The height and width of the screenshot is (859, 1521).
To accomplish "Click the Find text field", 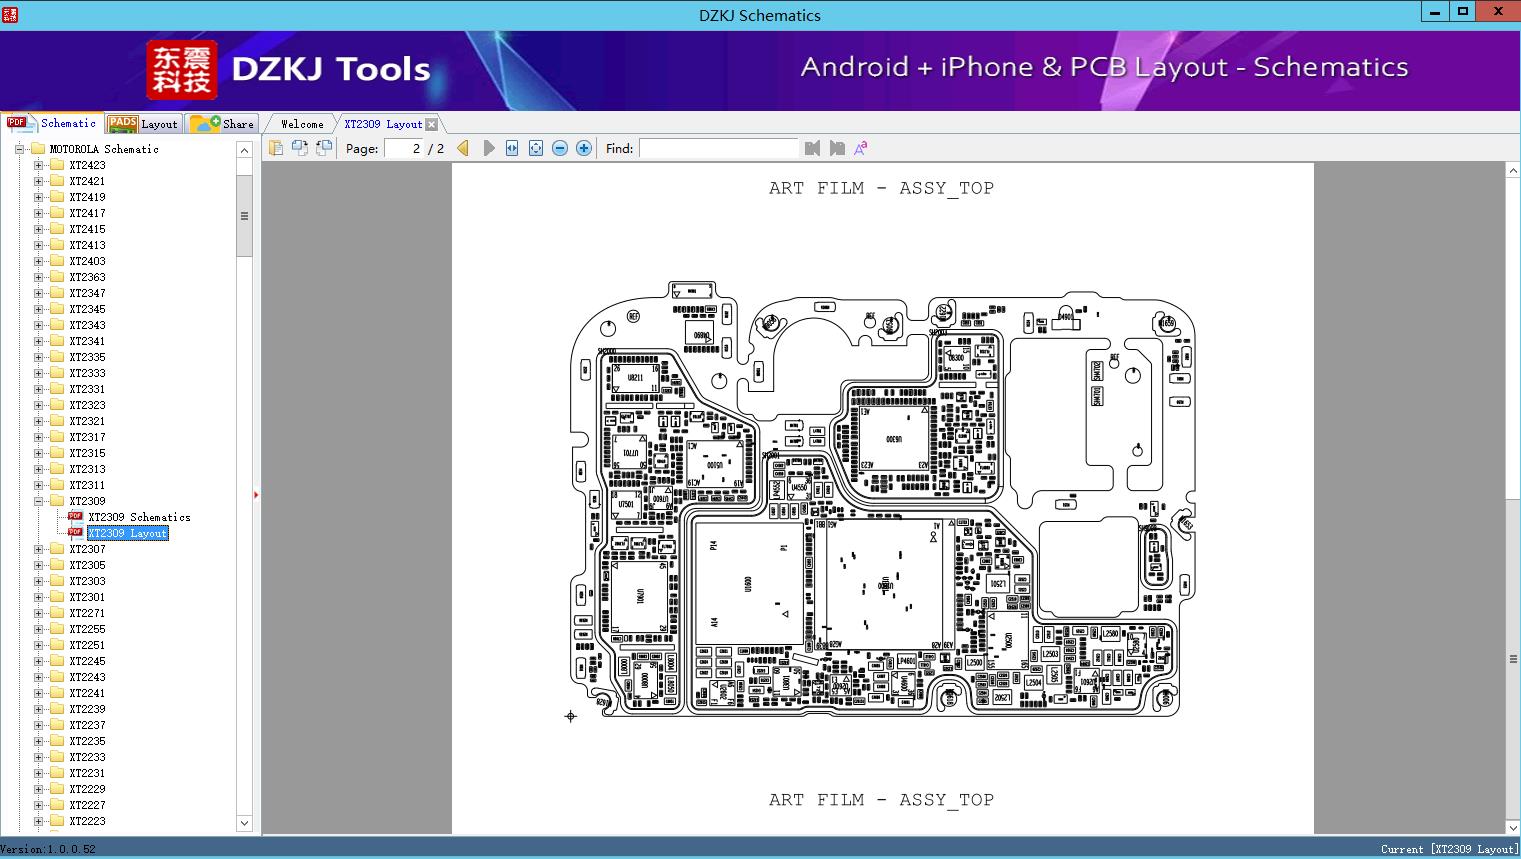I will tap(719, 148).
